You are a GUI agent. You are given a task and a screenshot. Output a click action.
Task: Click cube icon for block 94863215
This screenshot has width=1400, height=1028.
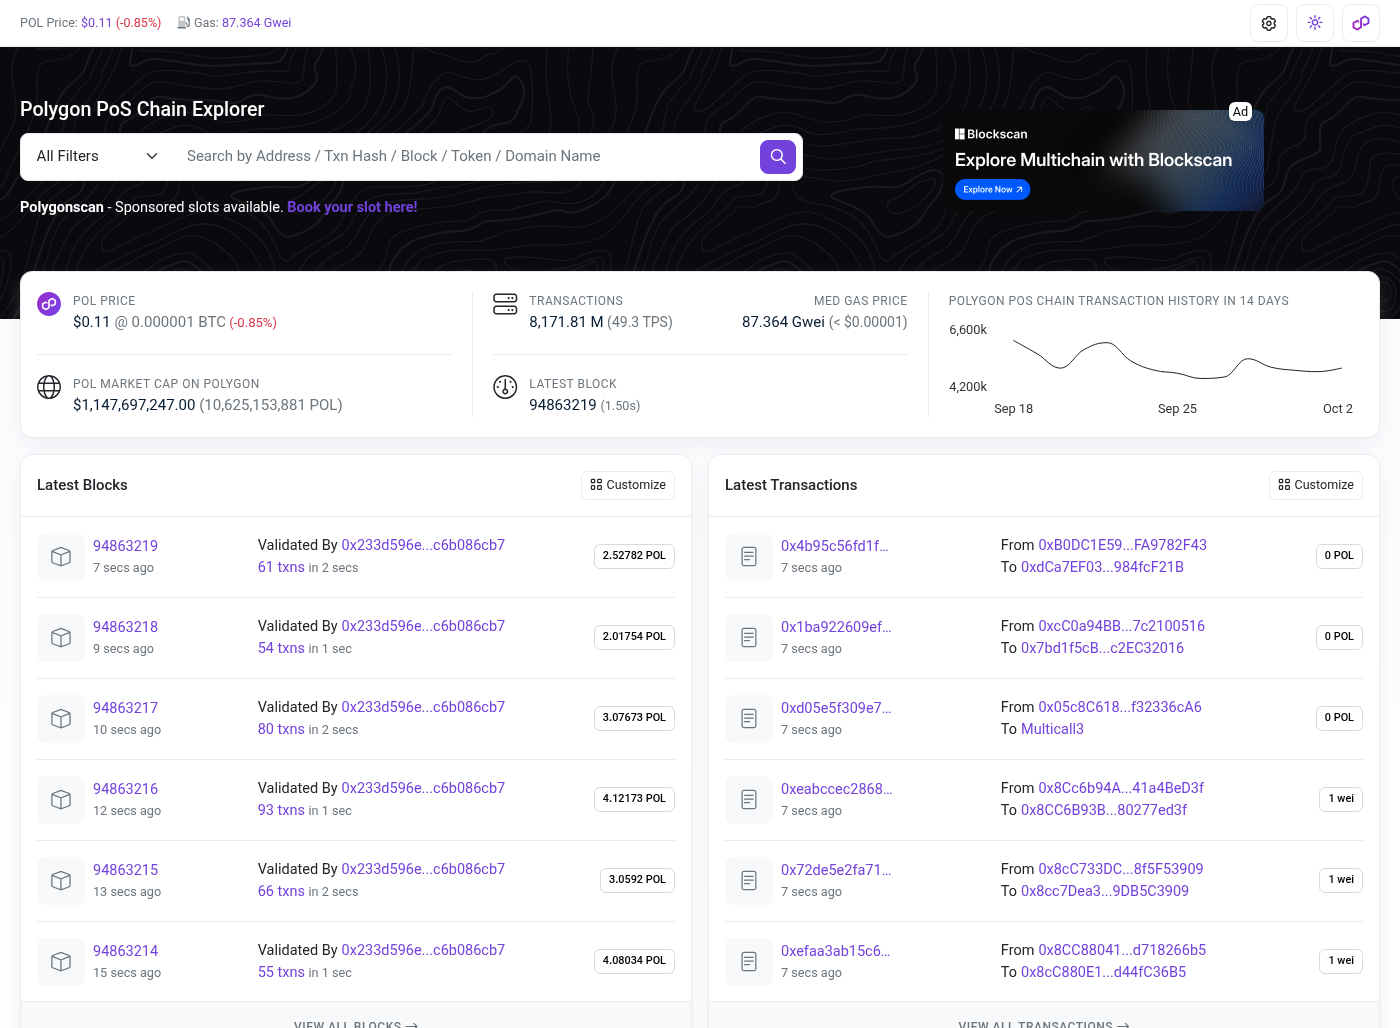(x=61, y=881)
